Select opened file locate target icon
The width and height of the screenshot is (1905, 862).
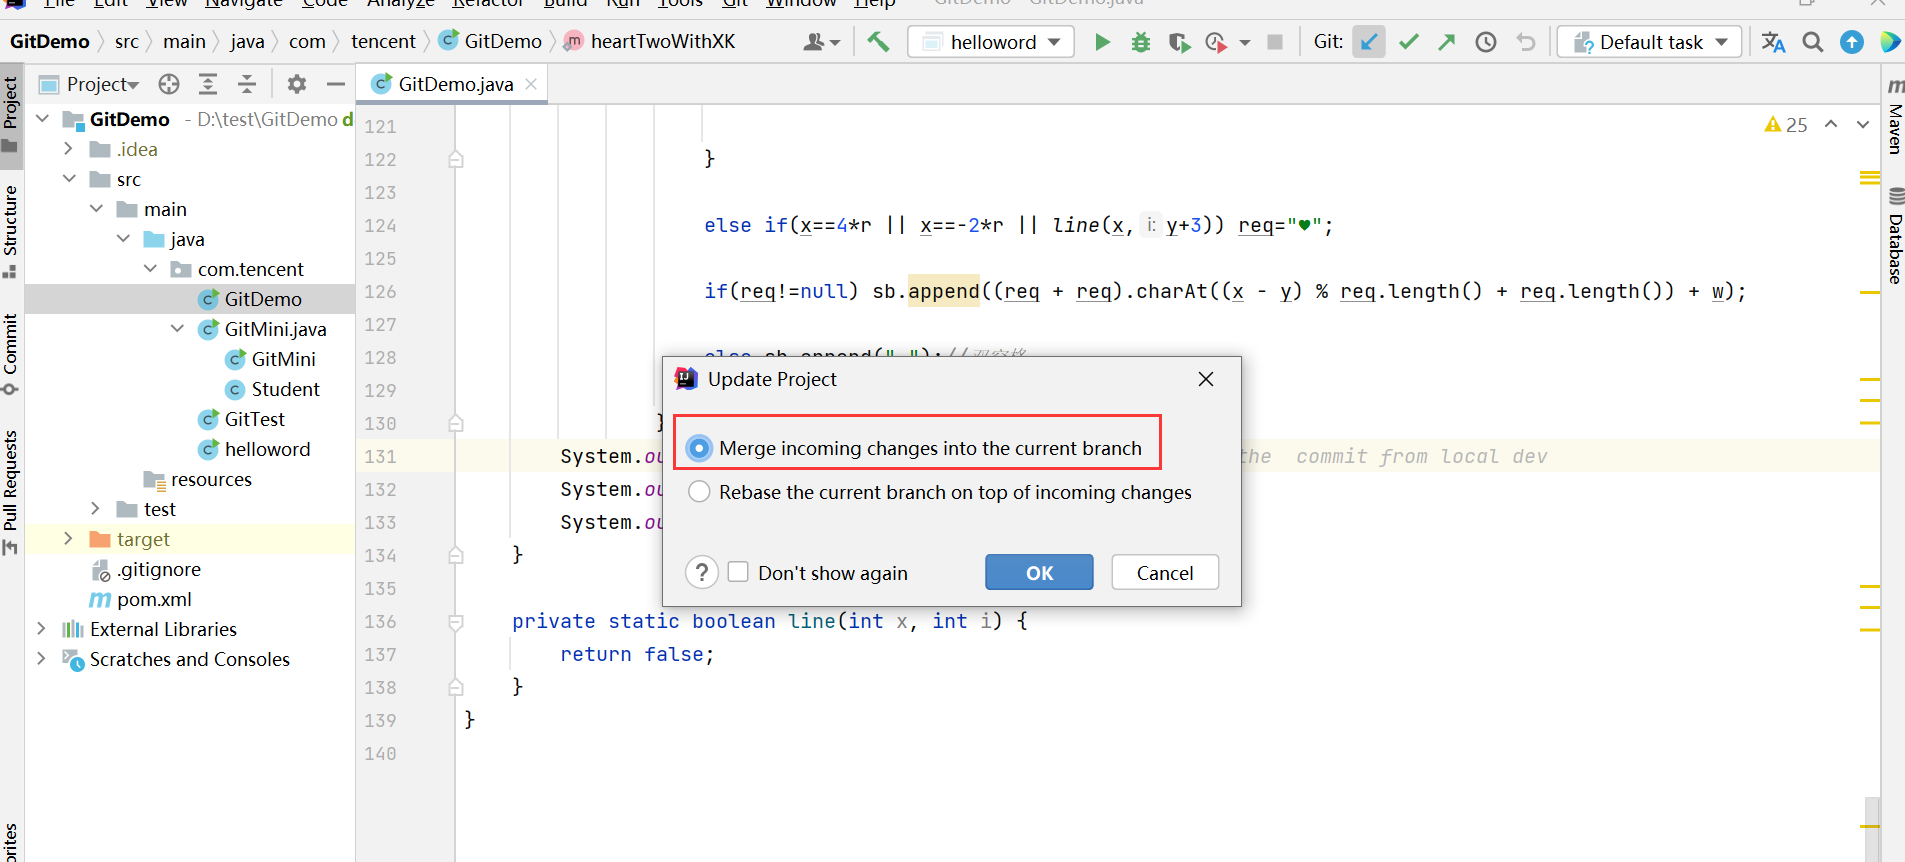[169, 84]
